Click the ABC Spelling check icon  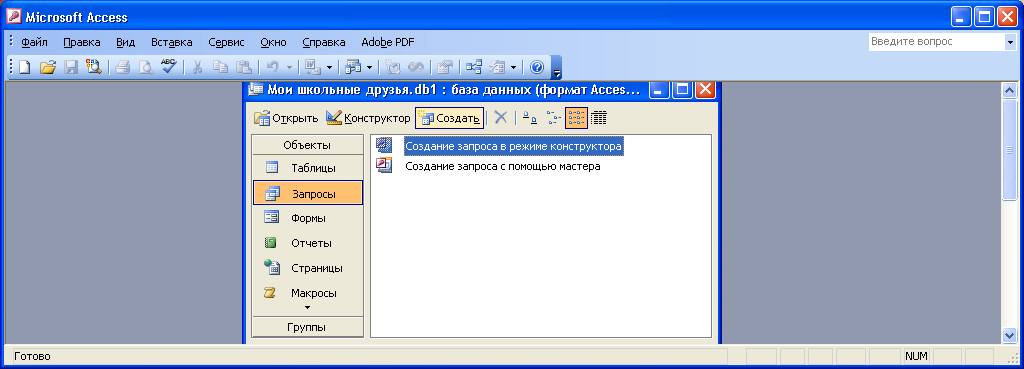[x=169, y=67]
